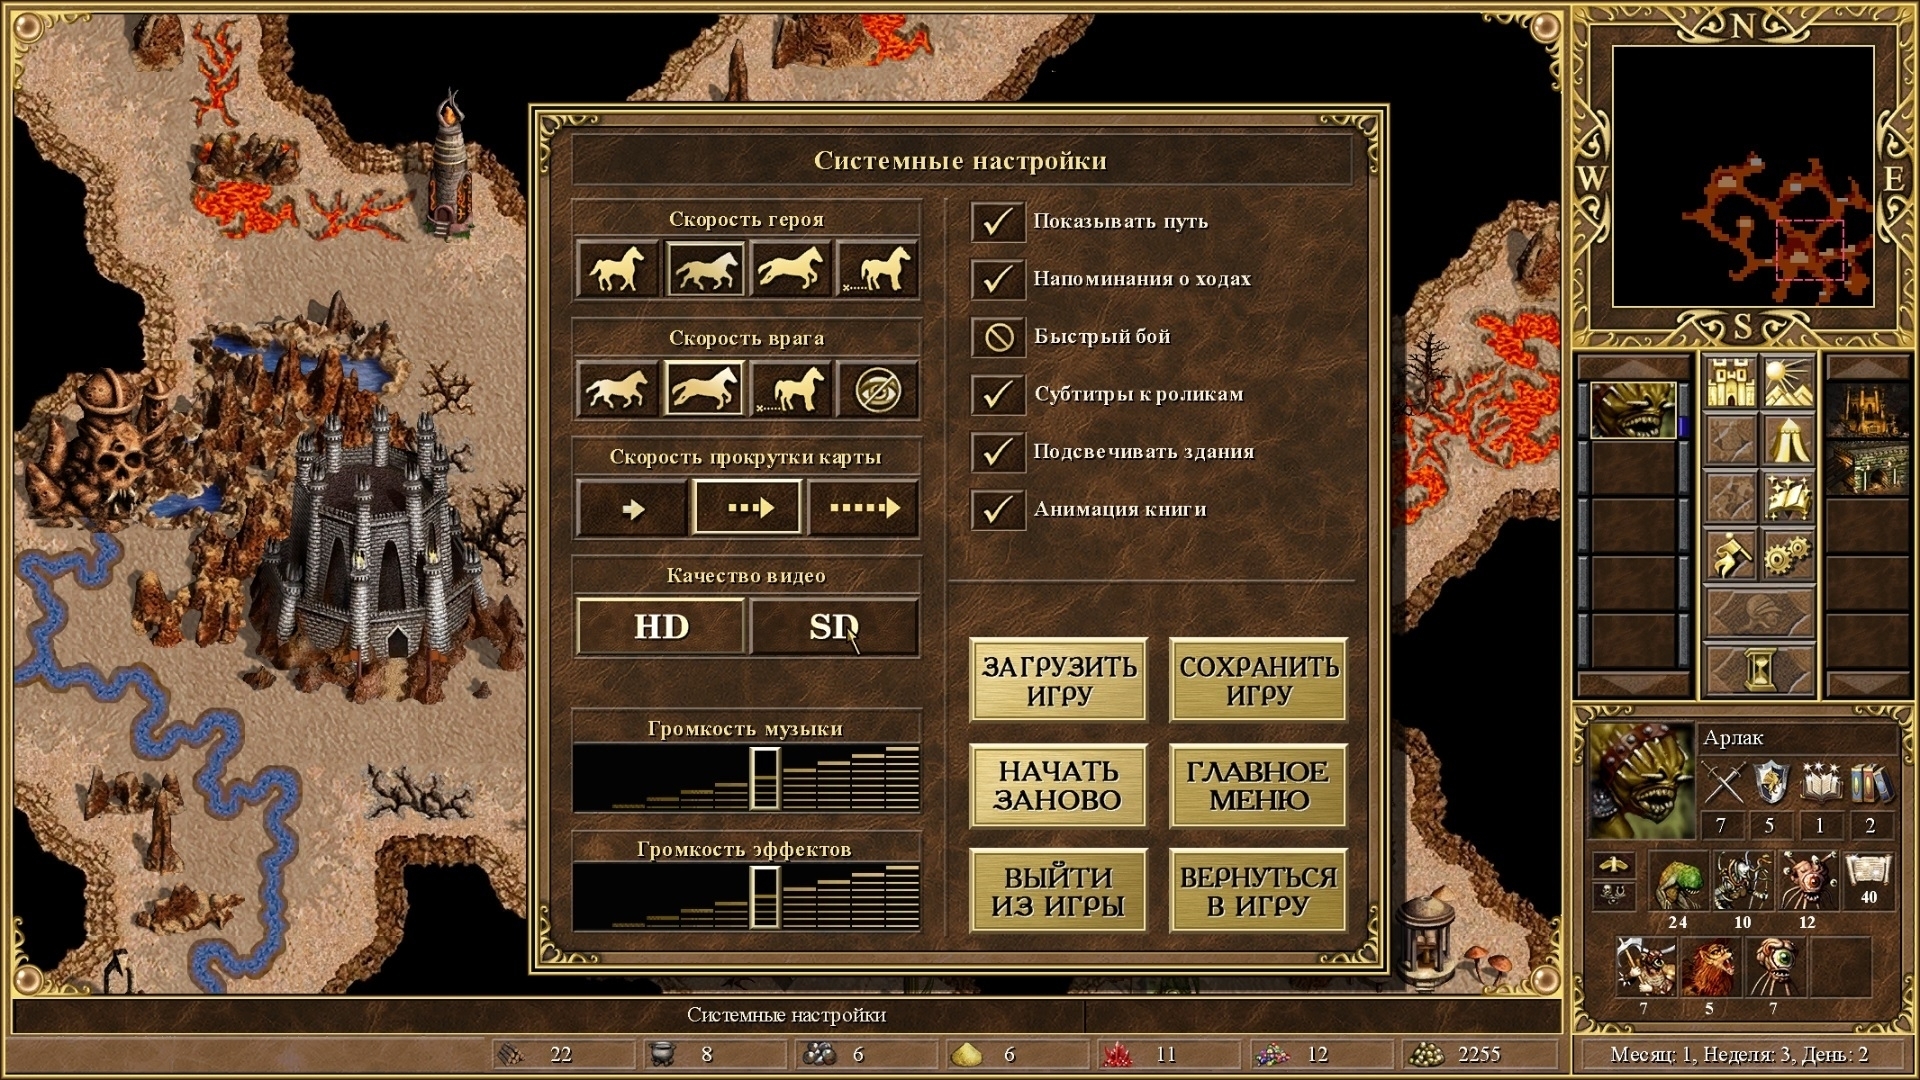
Task: Click the hero list scroll-up arrow
Action: click(x=1633, y=367)
